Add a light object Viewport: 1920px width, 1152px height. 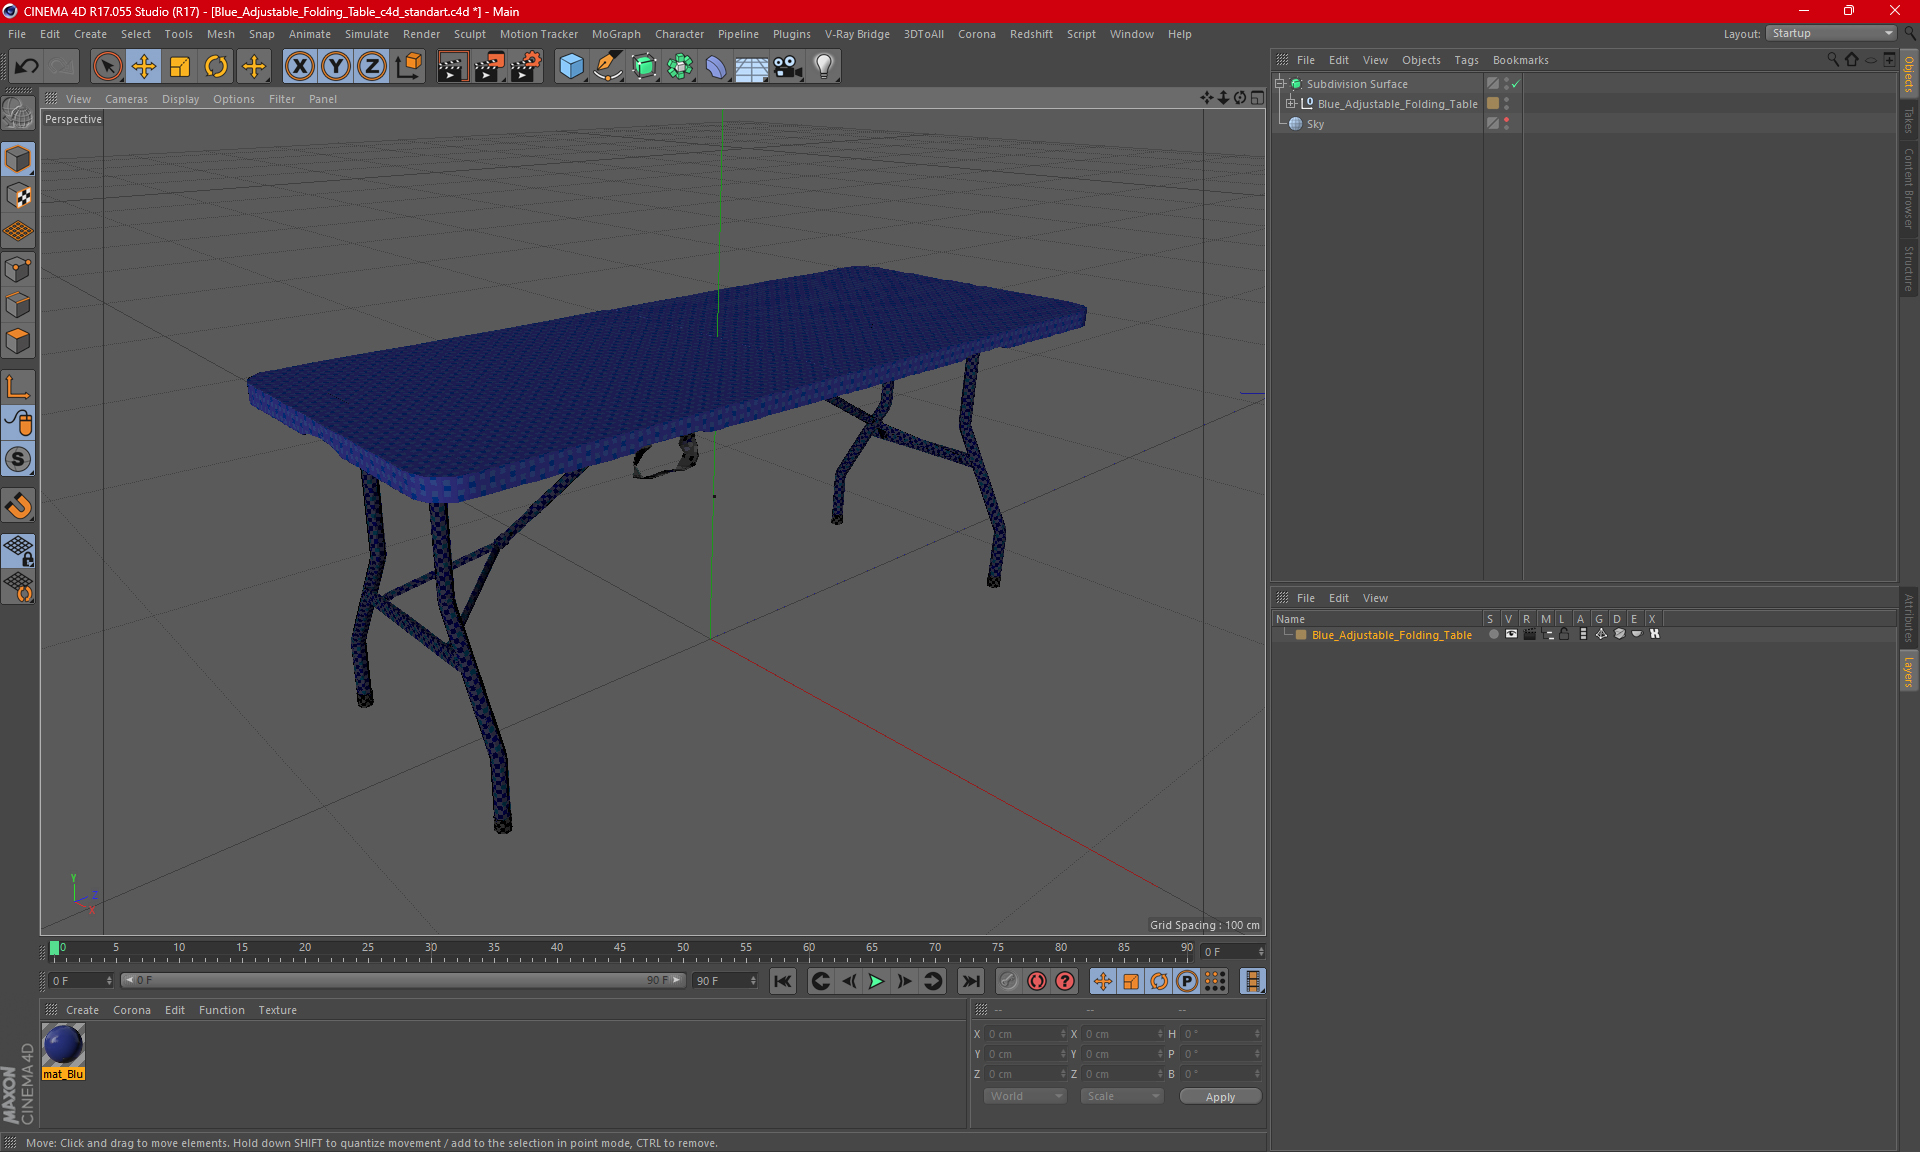(824, 67)
